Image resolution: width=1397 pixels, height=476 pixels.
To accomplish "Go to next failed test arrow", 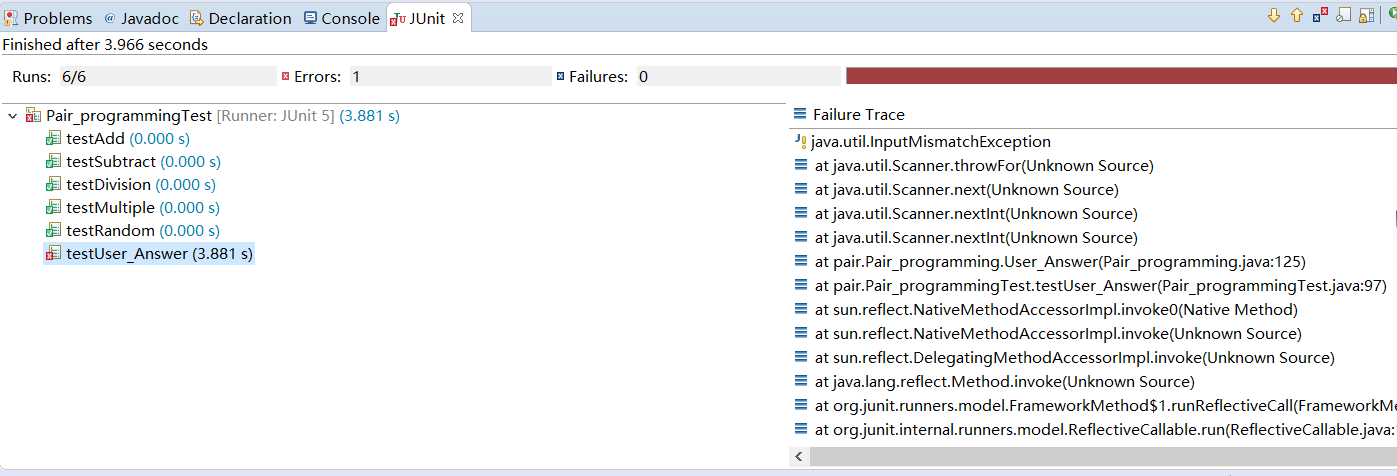I will 1274,15.
